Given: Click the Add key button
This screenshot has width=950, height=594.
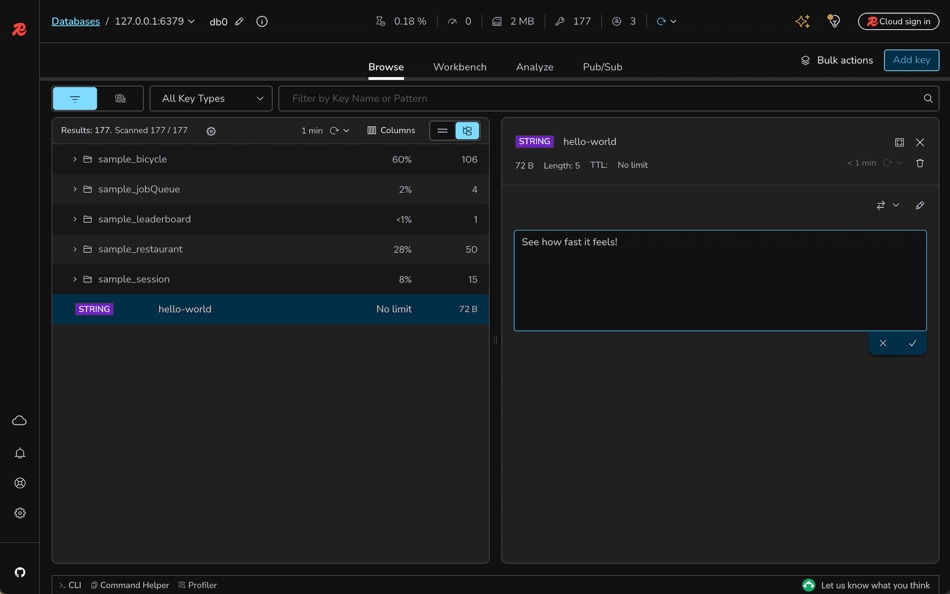Looking at the screenshot, I should coord(910,60).
